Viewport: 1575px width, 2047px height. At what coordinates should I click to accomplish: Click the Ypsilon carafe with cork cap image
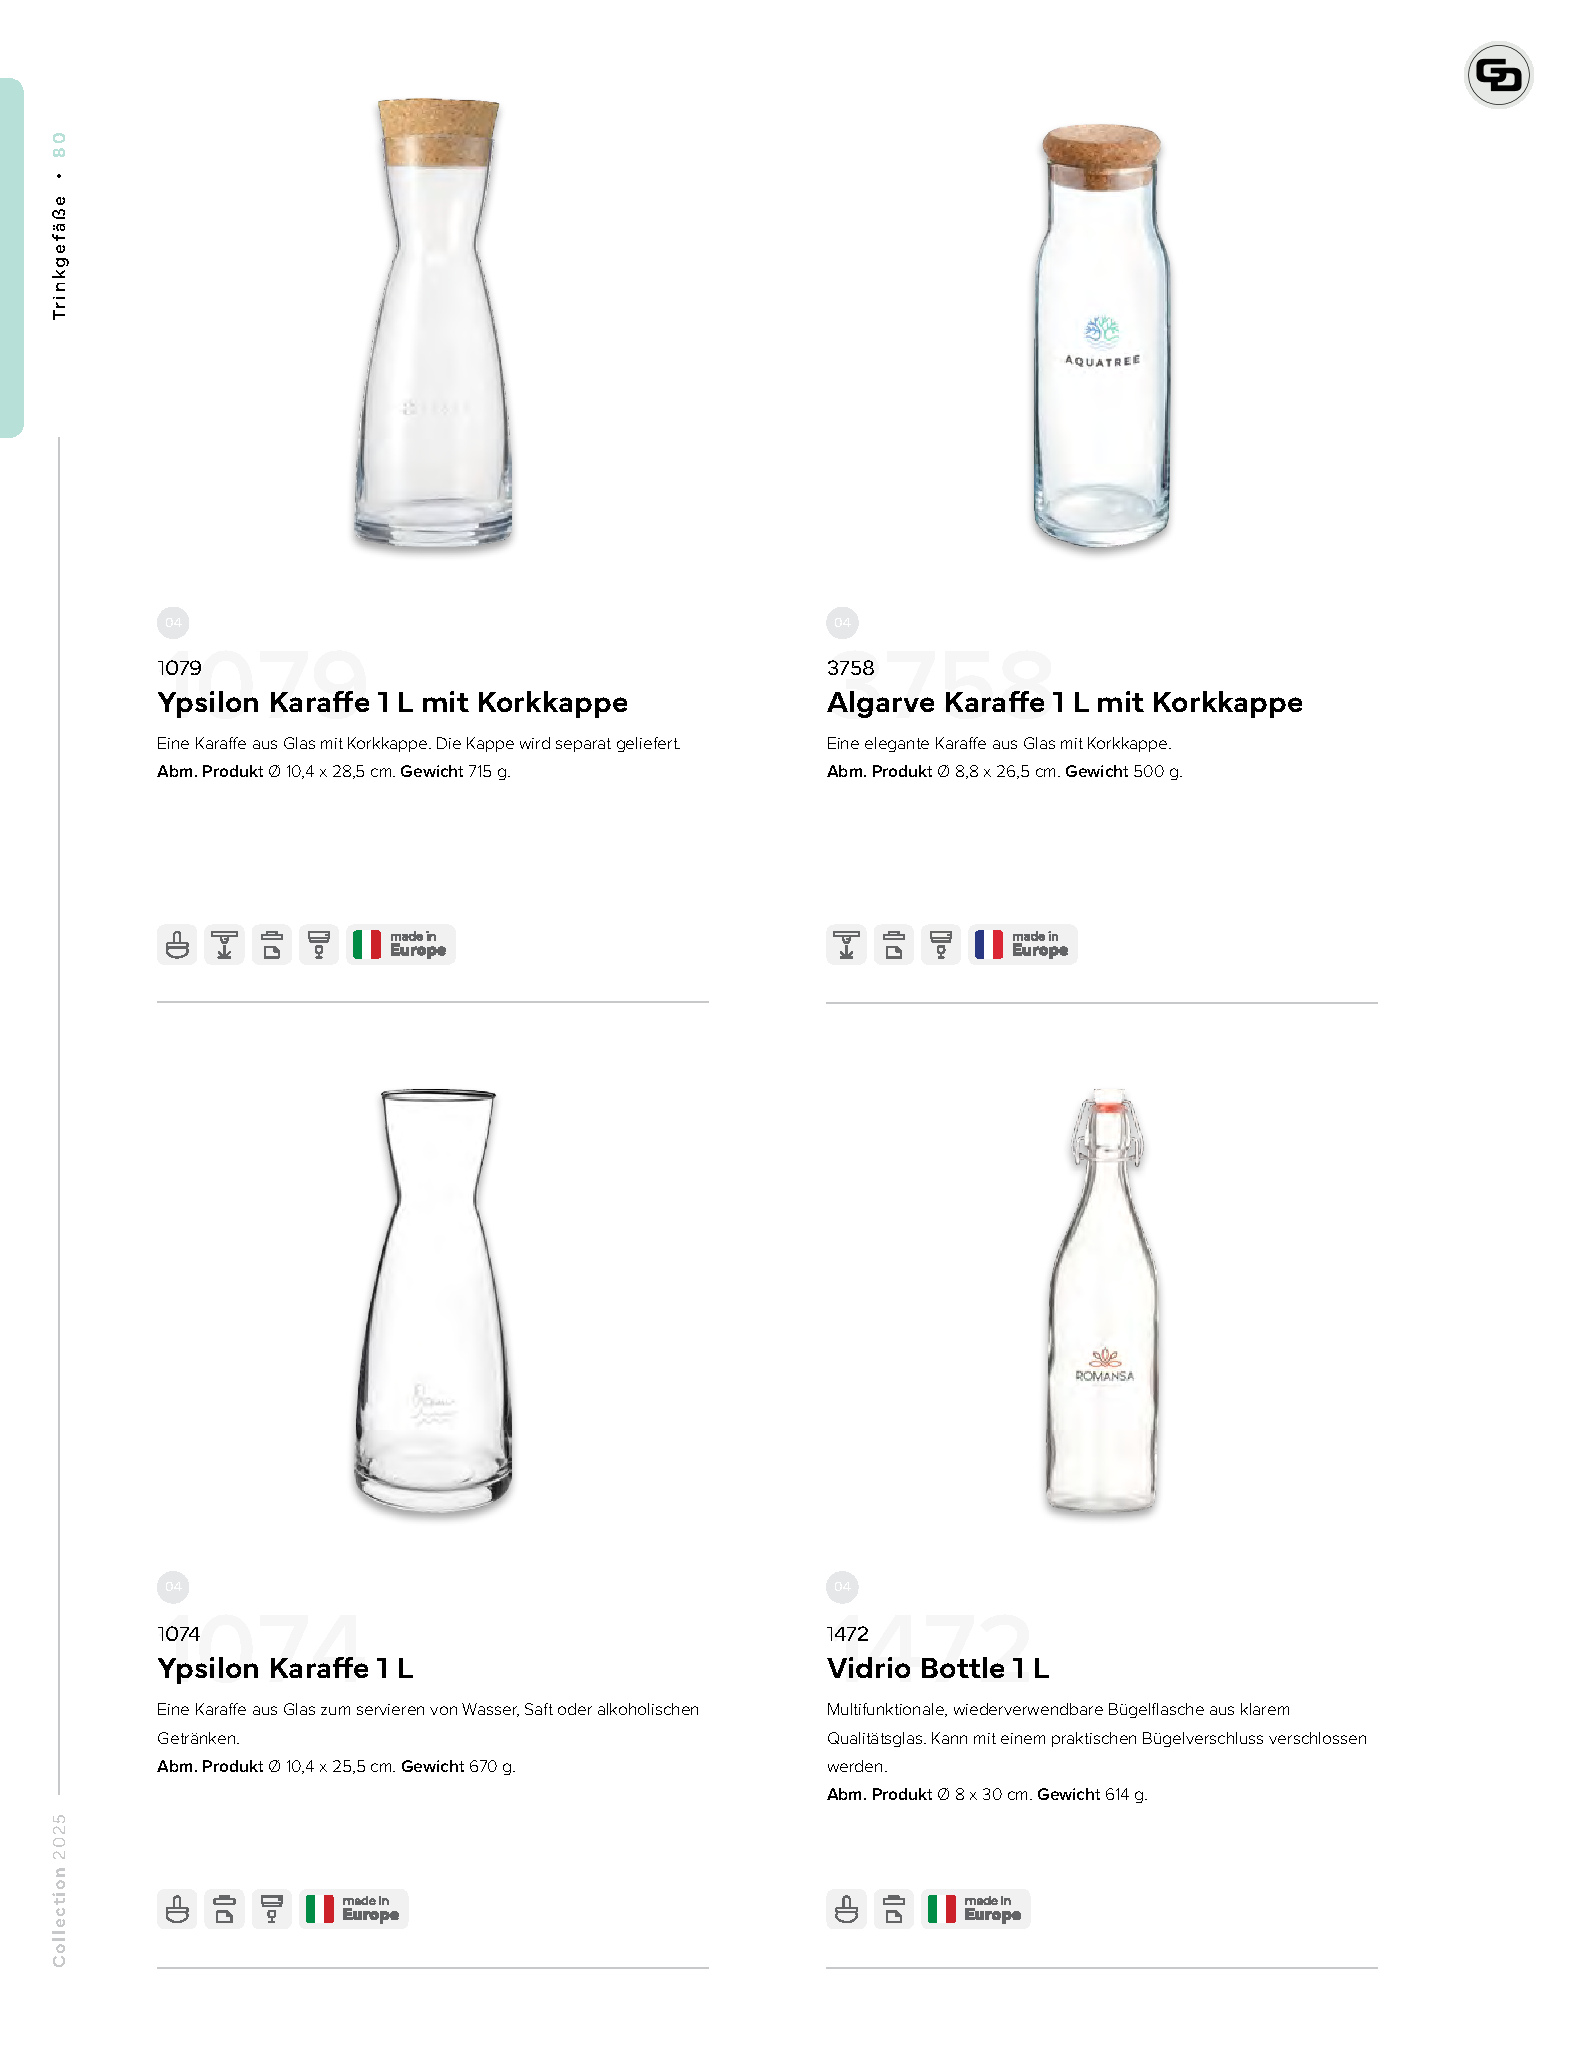tap(434, 323)
